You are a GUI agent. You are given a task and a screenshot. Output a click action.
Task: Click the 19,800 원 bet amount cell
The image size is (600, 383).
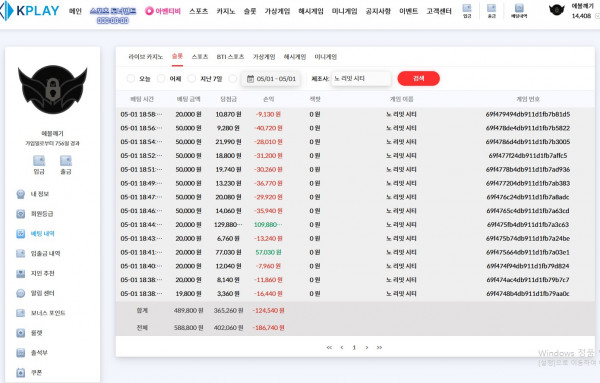tap(188, 293)
